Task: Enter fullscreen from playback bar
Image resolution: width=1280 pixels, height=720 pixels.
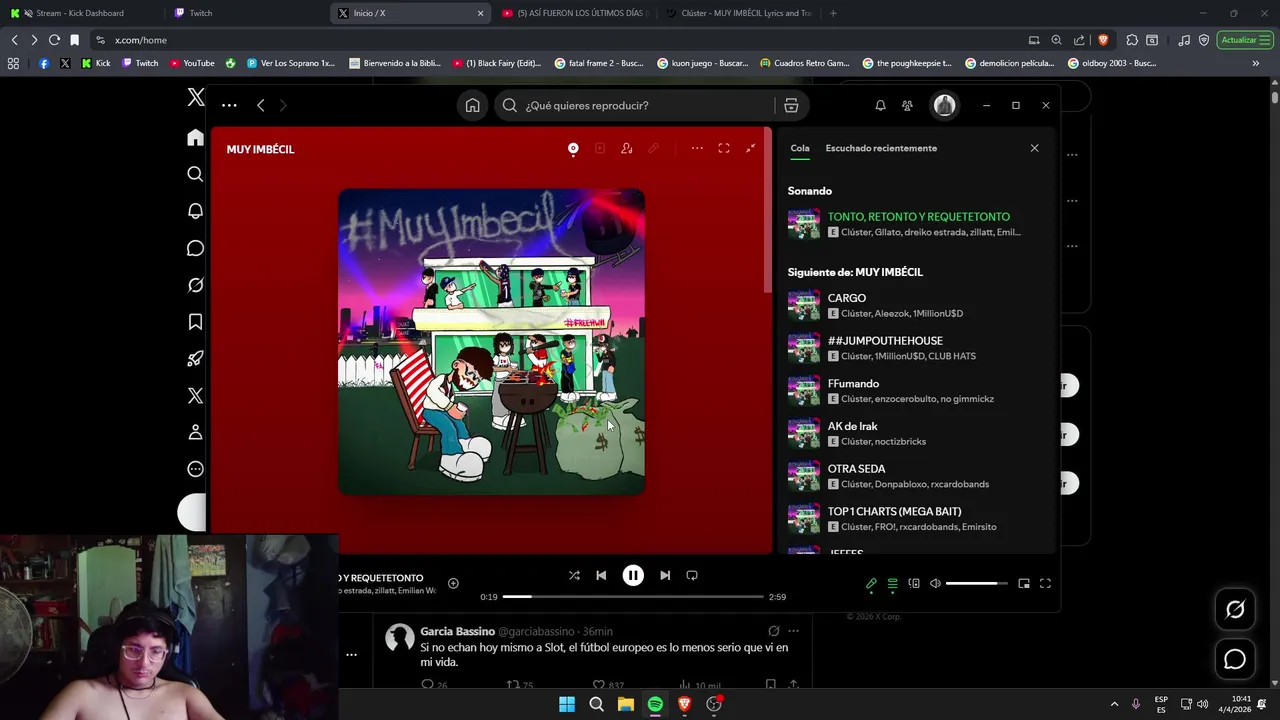Action: point(1045,583)
